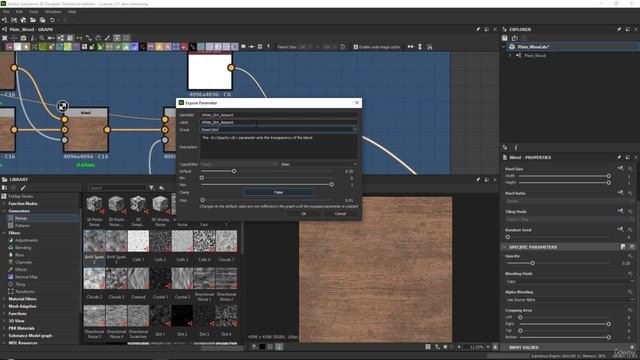Adjust the Step slider in dialog
Screen dimensions: 640x360
(202, 200)
